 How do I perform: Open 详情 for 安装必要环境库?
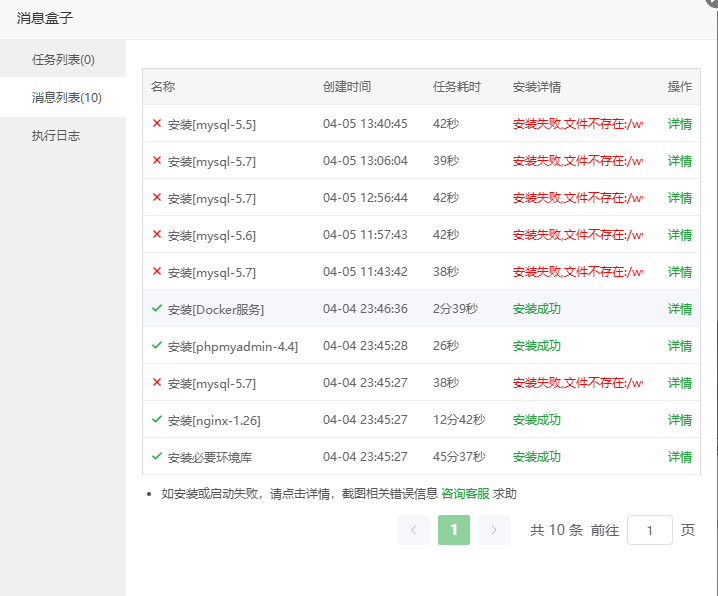coord(680,457)
